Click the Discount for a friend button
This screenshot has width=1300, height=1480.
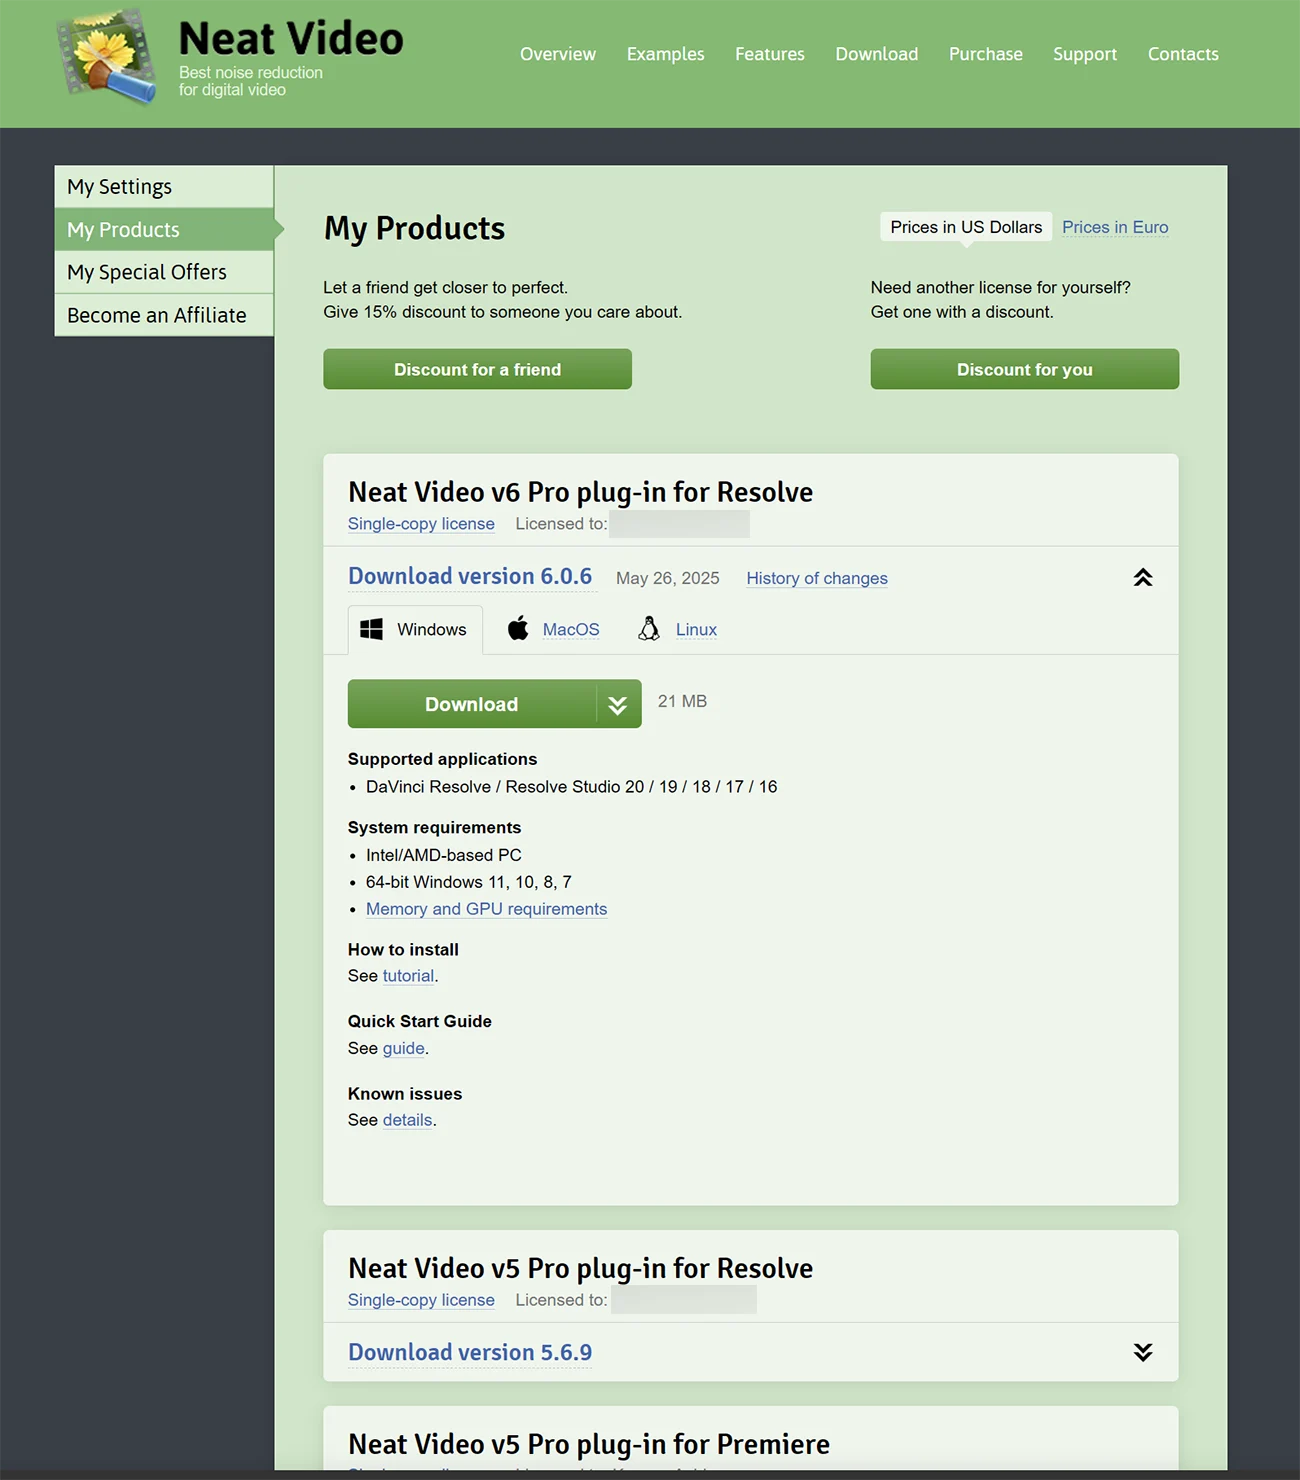pyautogui.click(x=477, y=369)
